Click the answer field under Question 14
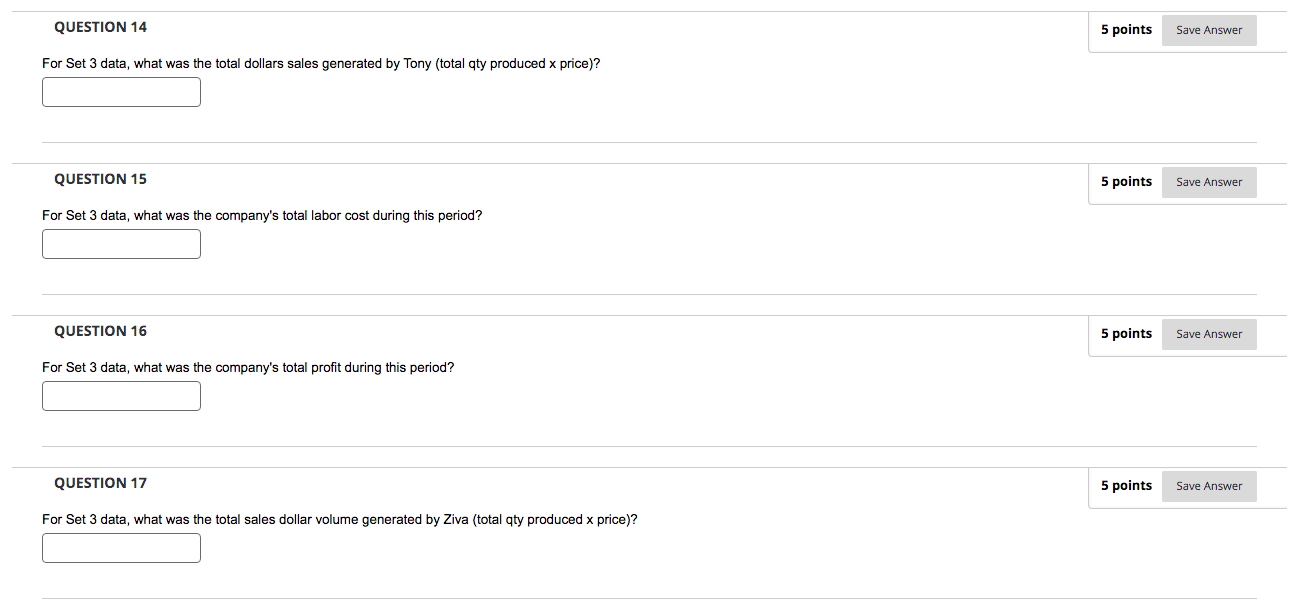Viewport: 1293px width, 615px height. 121,91
